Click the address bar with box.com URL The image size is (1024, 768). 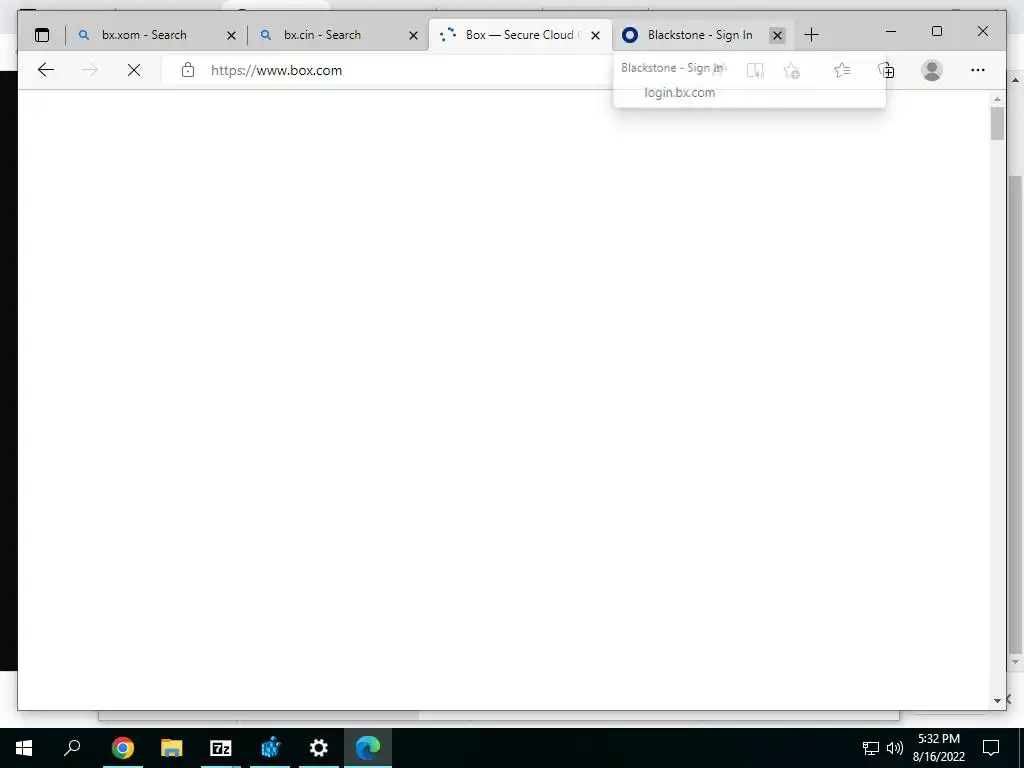tap(276, 71)
